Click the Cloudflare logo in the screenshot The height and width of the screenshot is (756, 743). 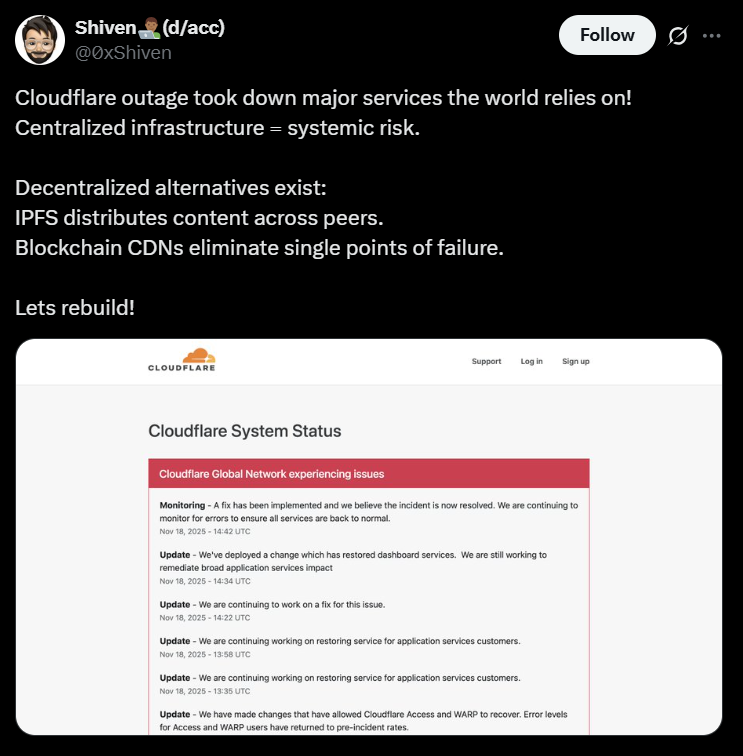click(182, 360)
